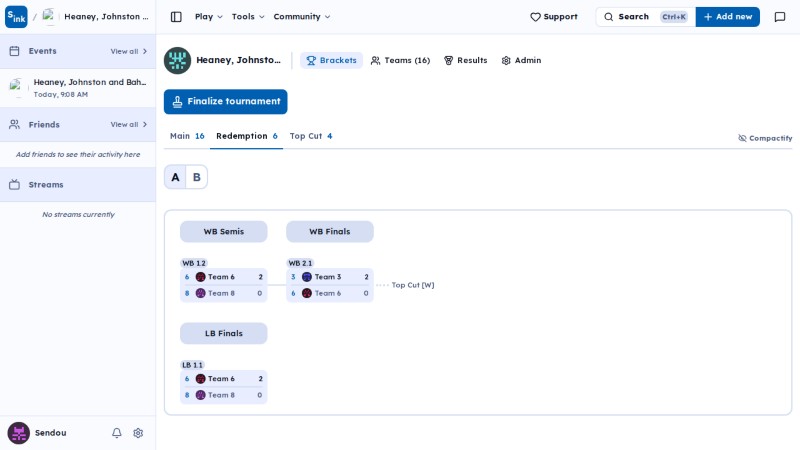The height and width of the screenshot is (450, 800).
Task: Open the Results tab
Action: click(465, 60)
